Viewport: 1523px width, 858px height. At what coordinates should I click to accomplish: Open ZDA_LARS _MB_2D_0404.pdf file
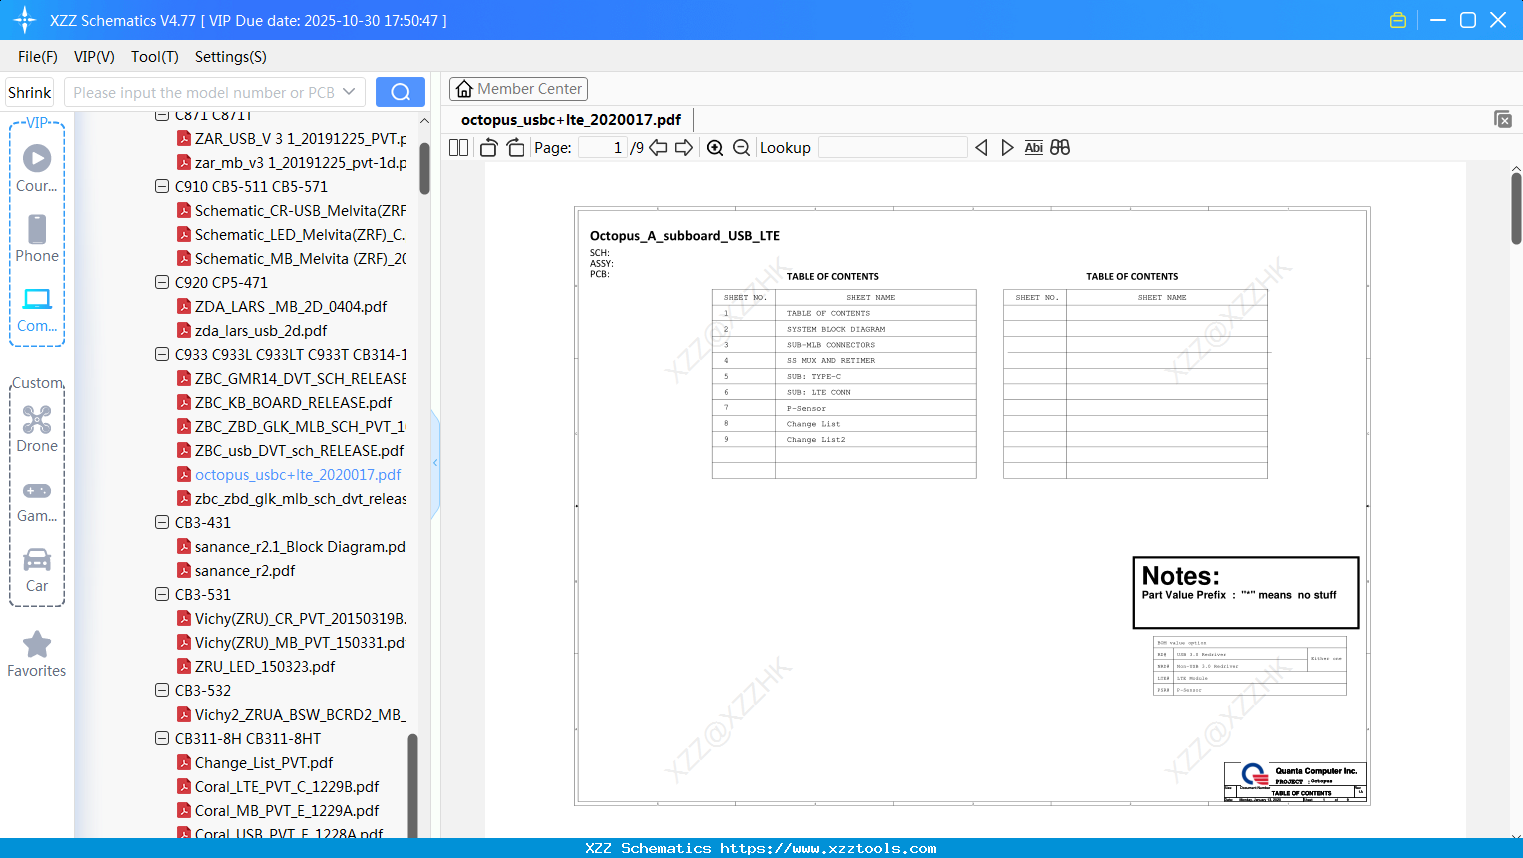[x=291, y=306]
